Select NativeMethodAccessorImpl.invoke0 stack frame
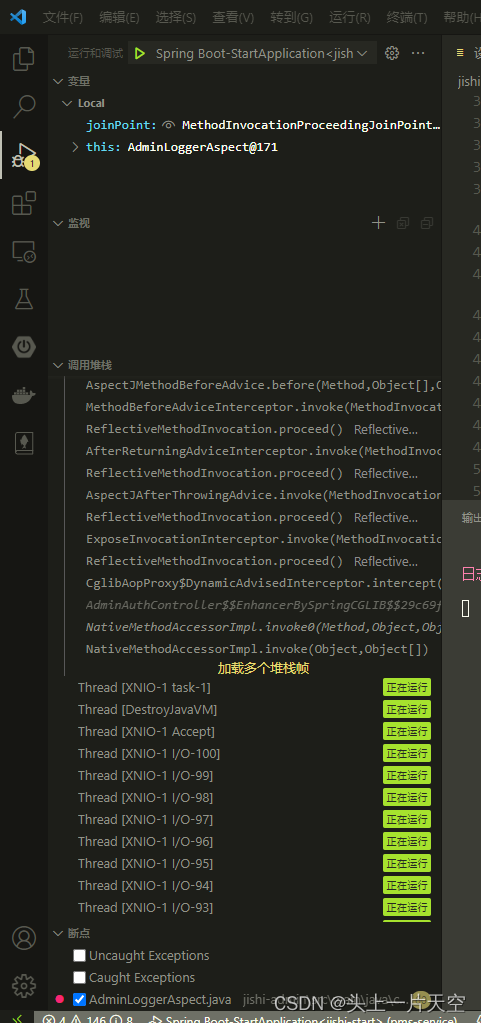The width and height of the screenshot is (481, 1023). (264, 627)
